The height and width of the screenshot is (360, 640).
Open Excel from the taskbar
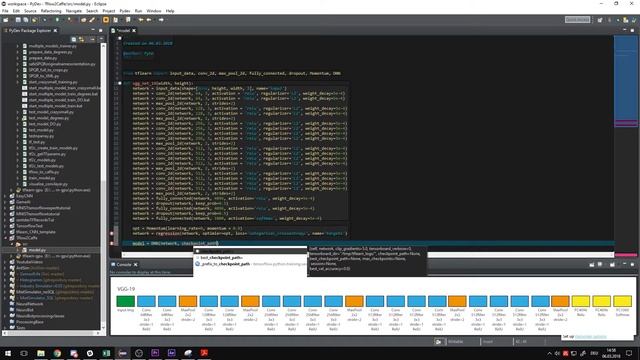click(x=106, y=353)
